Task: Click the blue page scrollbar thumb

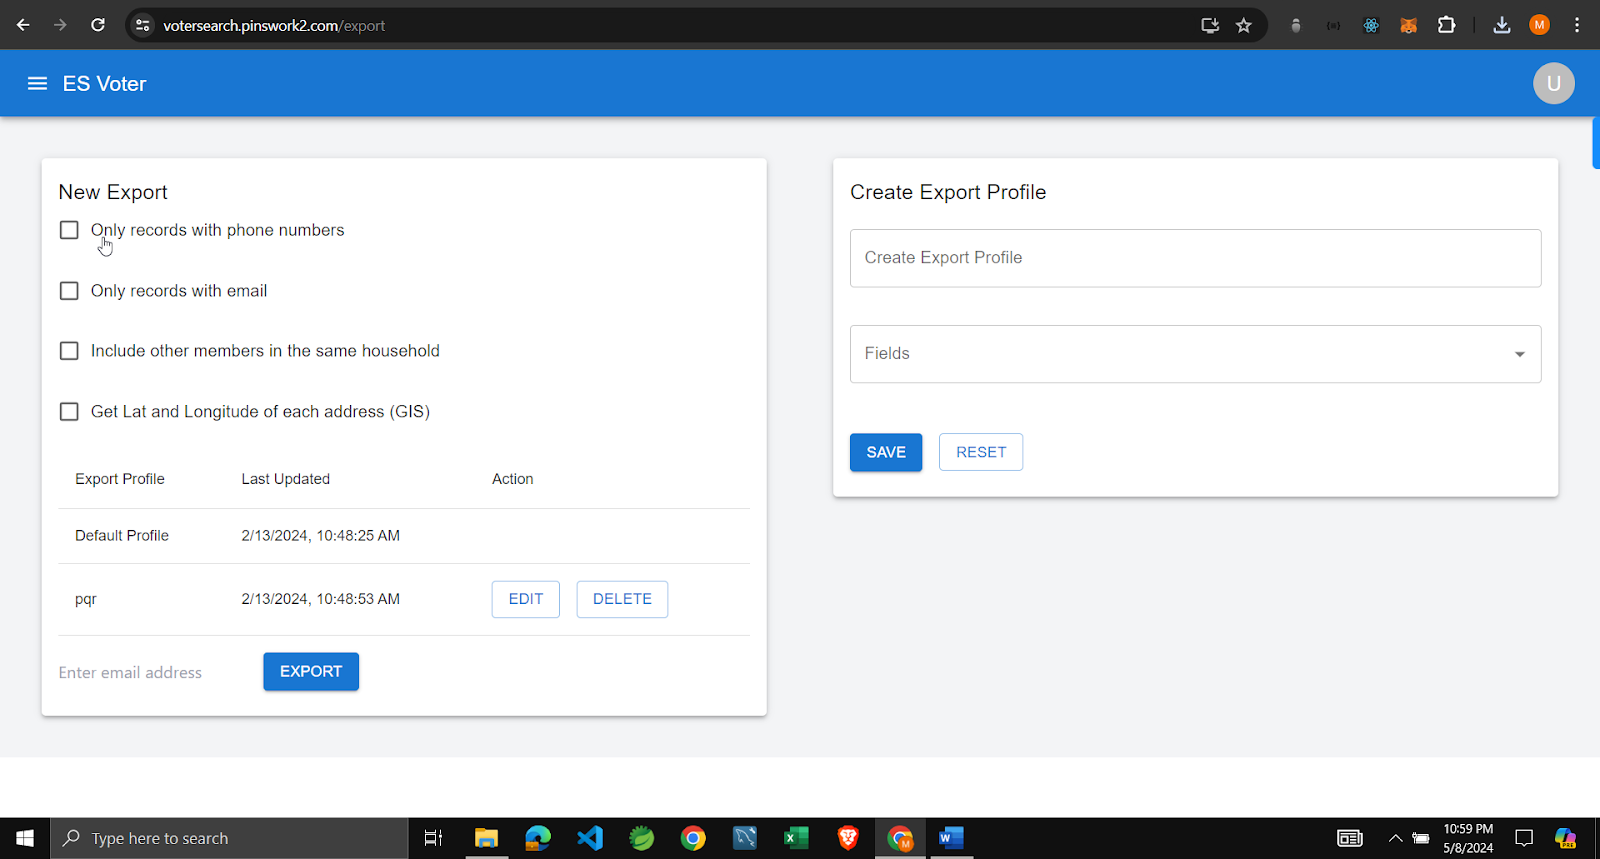Action: (x=1596, y=143)
